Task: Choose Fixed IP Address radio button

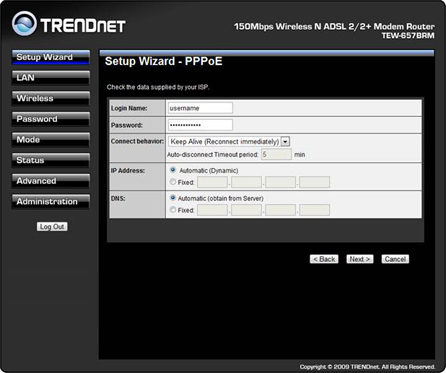Action: click(x=173, y=182)
